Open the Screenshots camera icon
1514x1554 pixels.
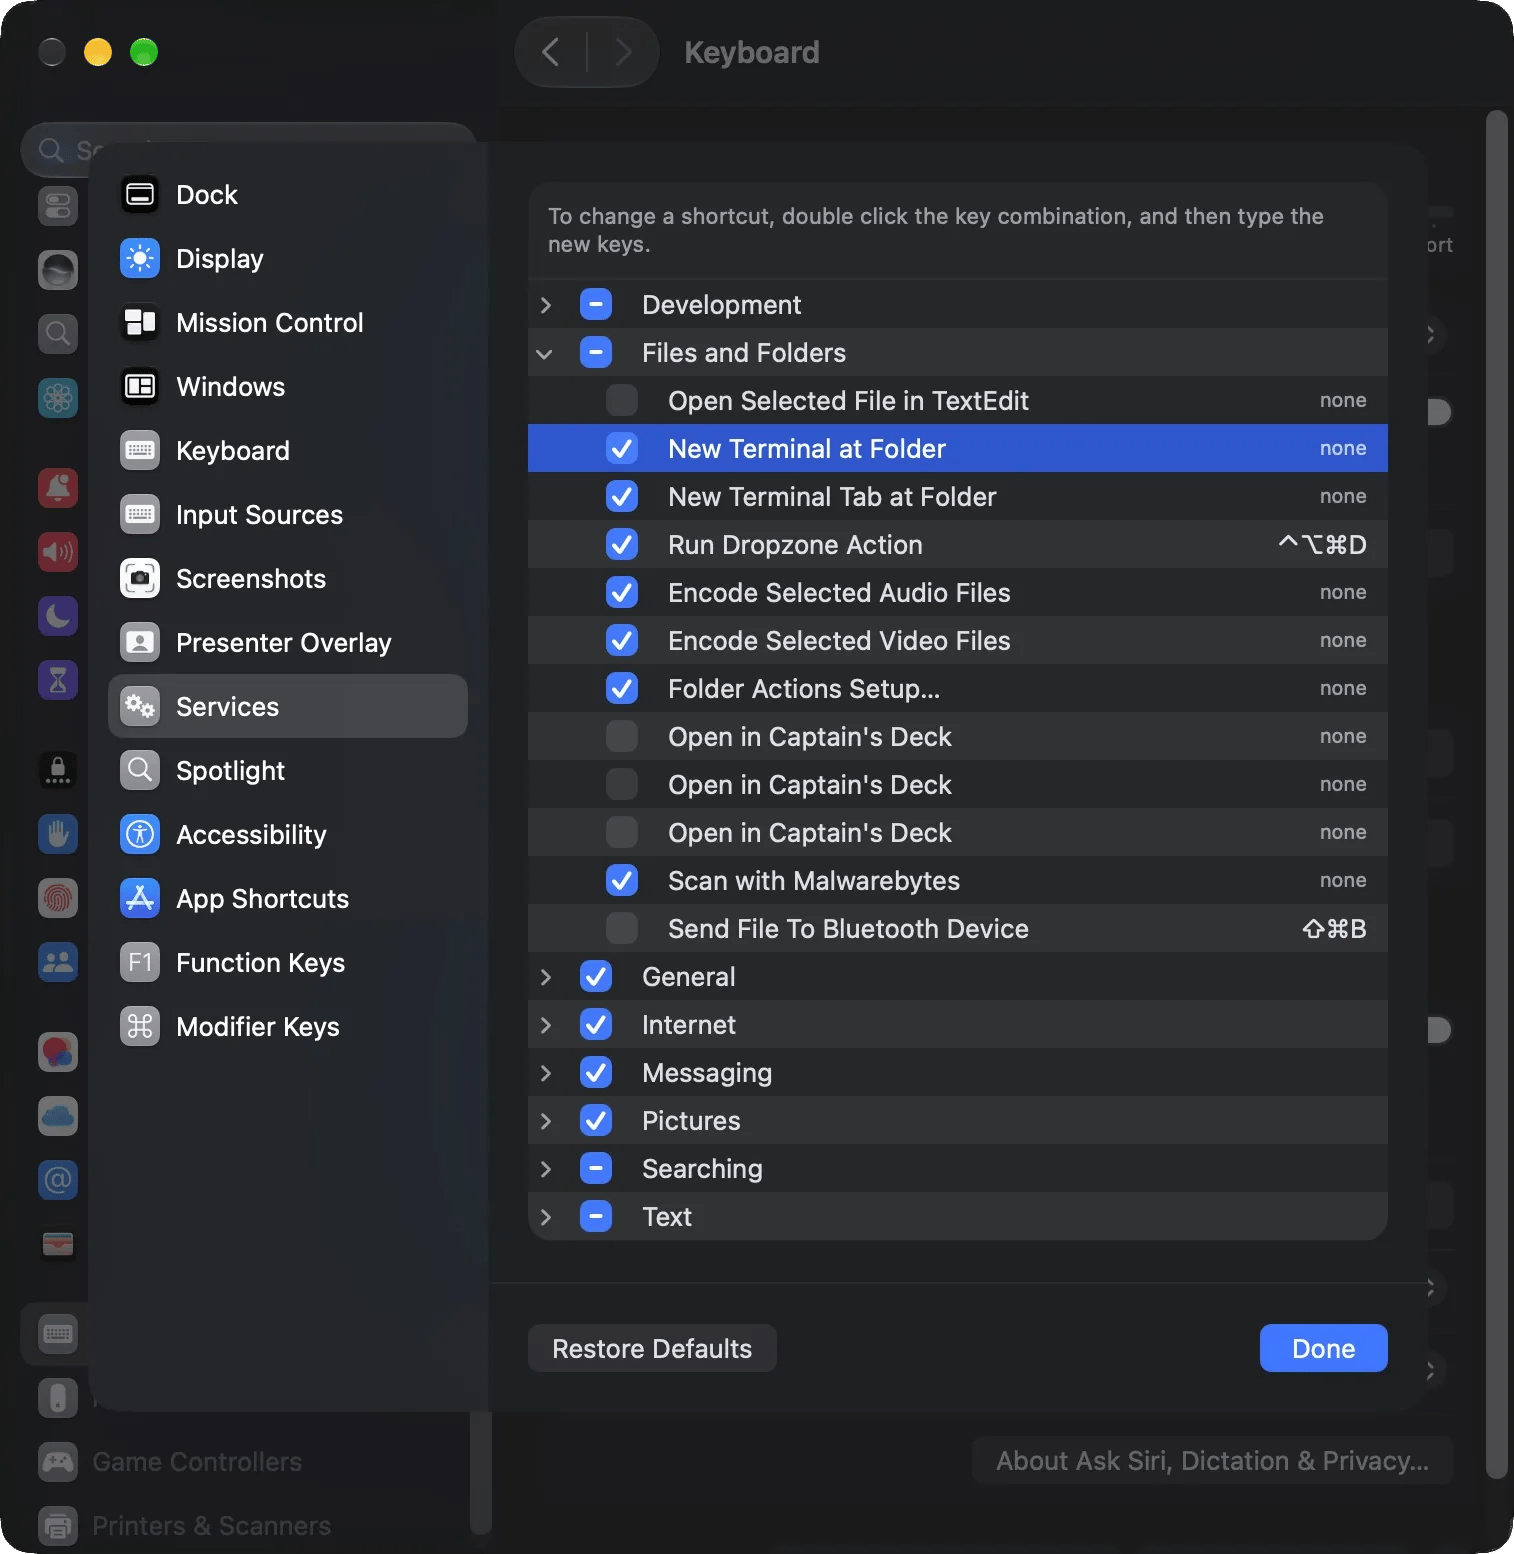[x=140, y=578]
